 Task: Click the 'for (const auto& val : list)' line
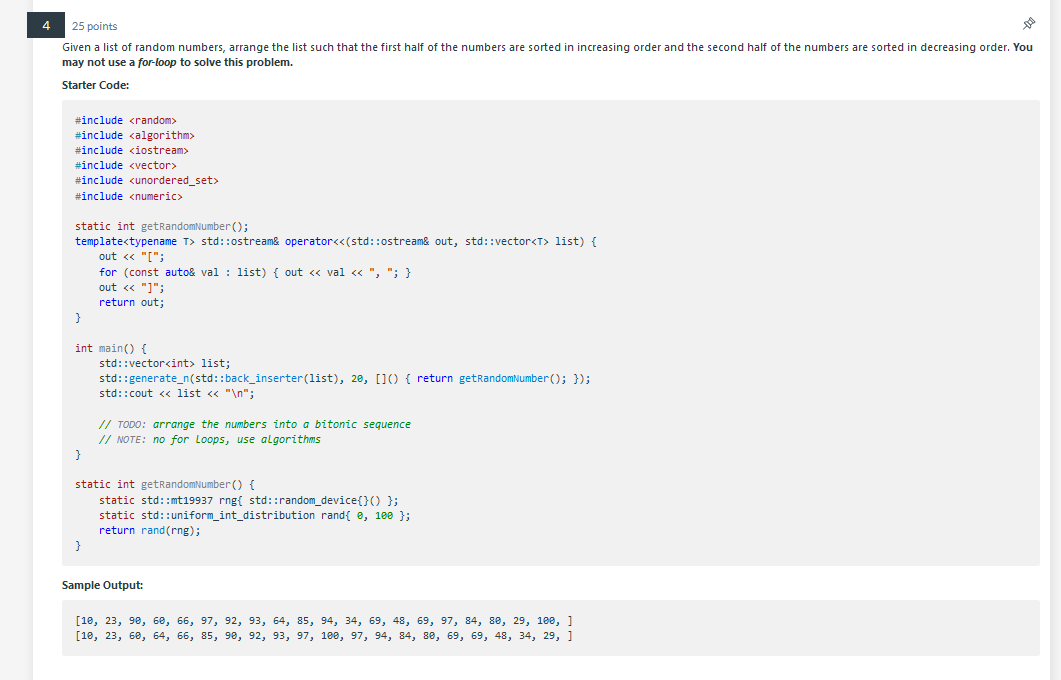(255, 272)
